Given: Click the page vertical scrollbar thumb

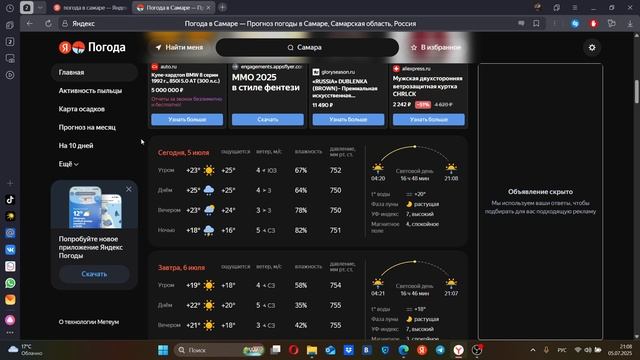Looking at the screenshot, I should 636,91.
